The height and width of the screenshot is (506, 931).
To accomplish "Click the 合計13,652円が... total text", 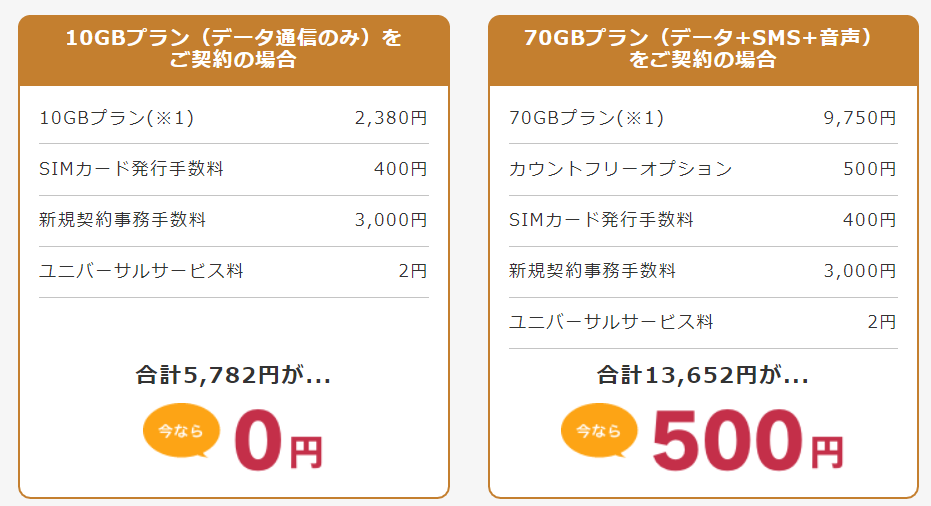I will (x=703, y=376).
